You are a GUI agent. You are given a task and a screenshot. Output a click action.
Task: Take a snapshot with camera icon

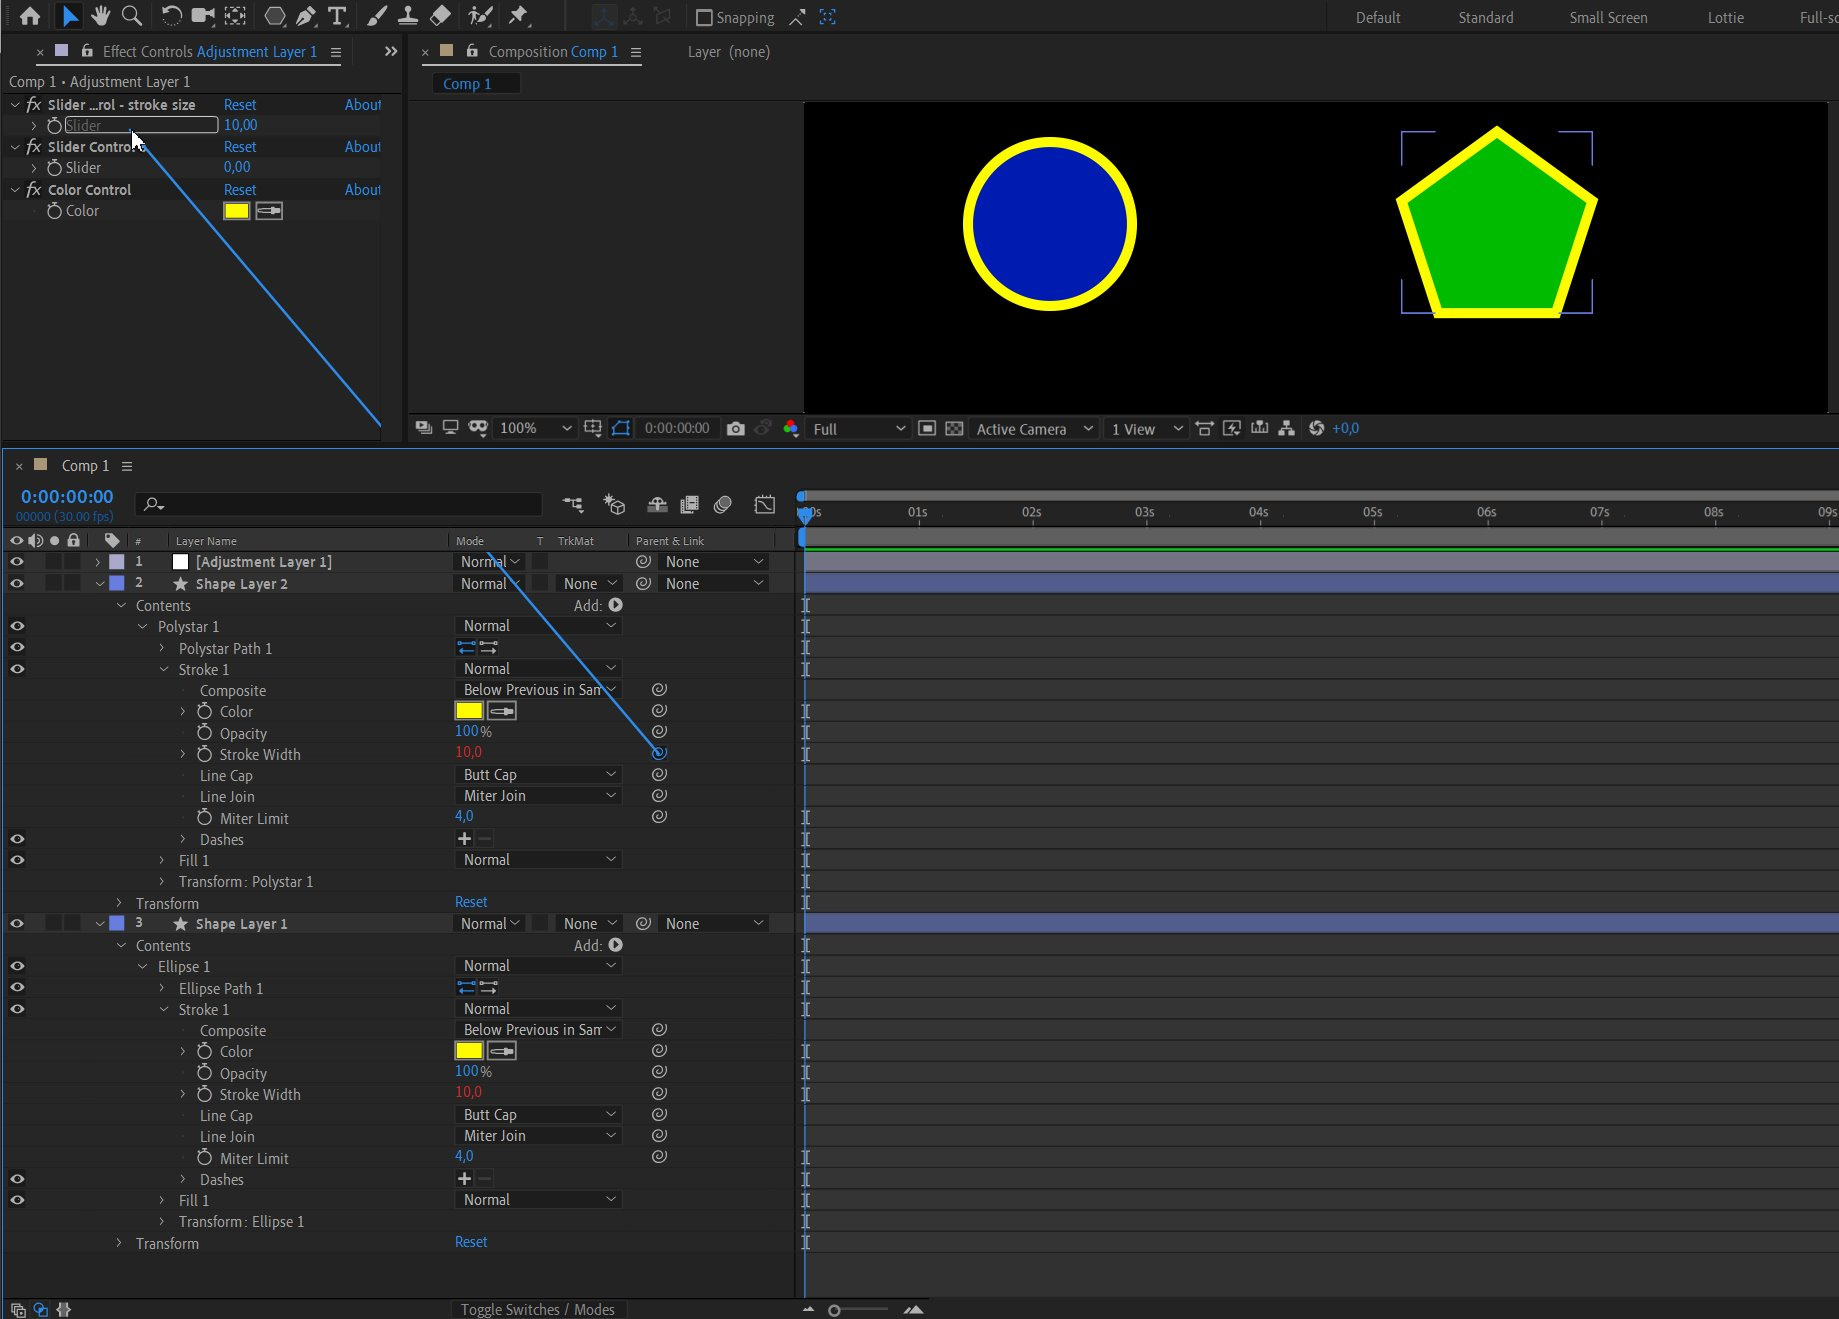coord(736,428)
